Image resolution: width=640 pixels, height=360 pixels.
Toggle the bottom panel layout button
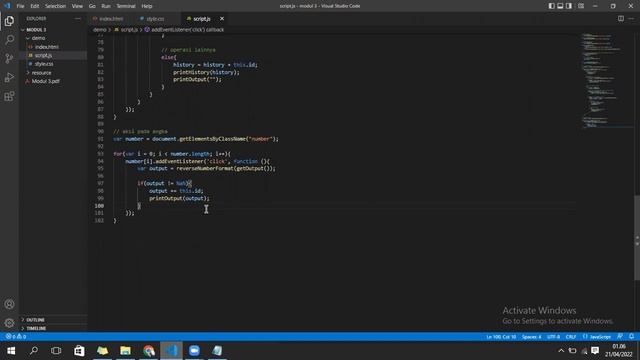pos(560,6)
